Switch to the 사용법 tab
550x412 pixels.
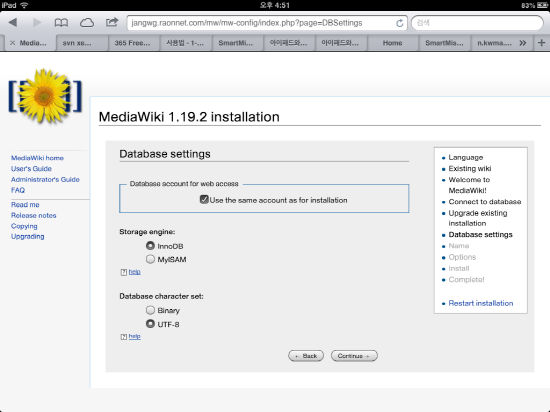pos(186,43)
